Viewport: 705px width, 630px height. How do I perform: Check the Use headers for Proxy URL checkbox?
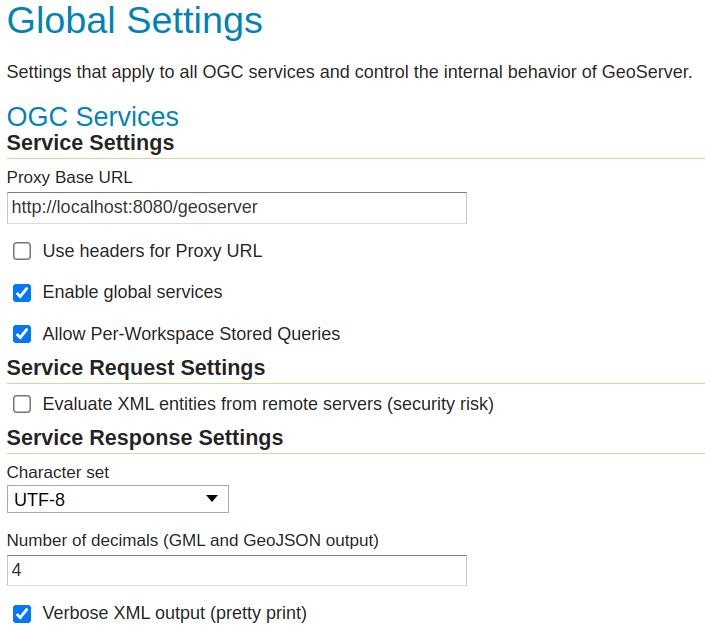[22, 251]
